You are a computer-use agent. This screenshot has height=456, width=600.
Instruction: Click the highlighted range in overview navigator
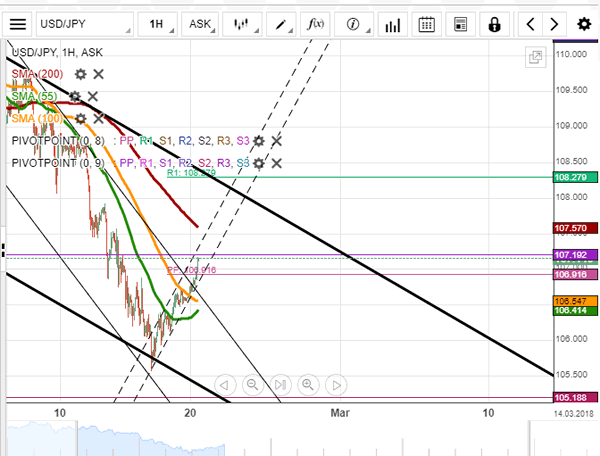click(303, 439)
